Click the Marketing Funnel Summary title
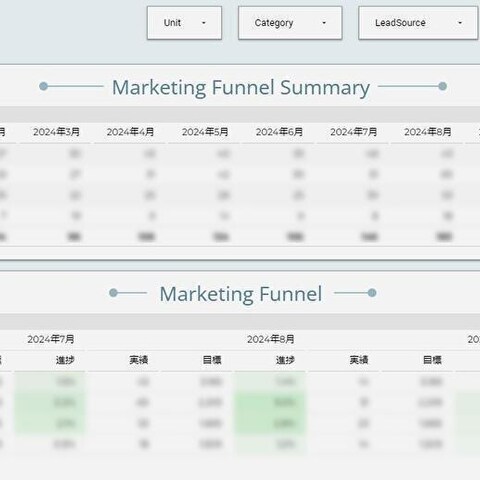The image size is (480, 480). pyautogui.click(x=241, y=88)
